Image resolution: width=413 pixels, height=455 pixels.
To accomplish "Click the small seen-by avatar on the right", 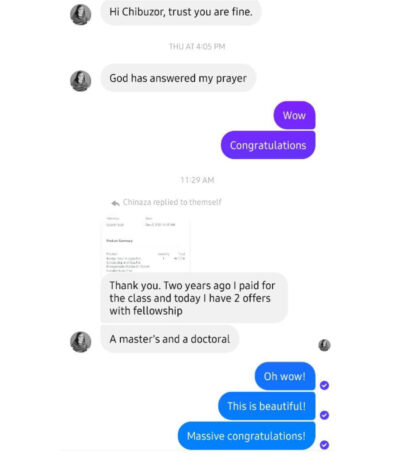I will click(324, 345).
